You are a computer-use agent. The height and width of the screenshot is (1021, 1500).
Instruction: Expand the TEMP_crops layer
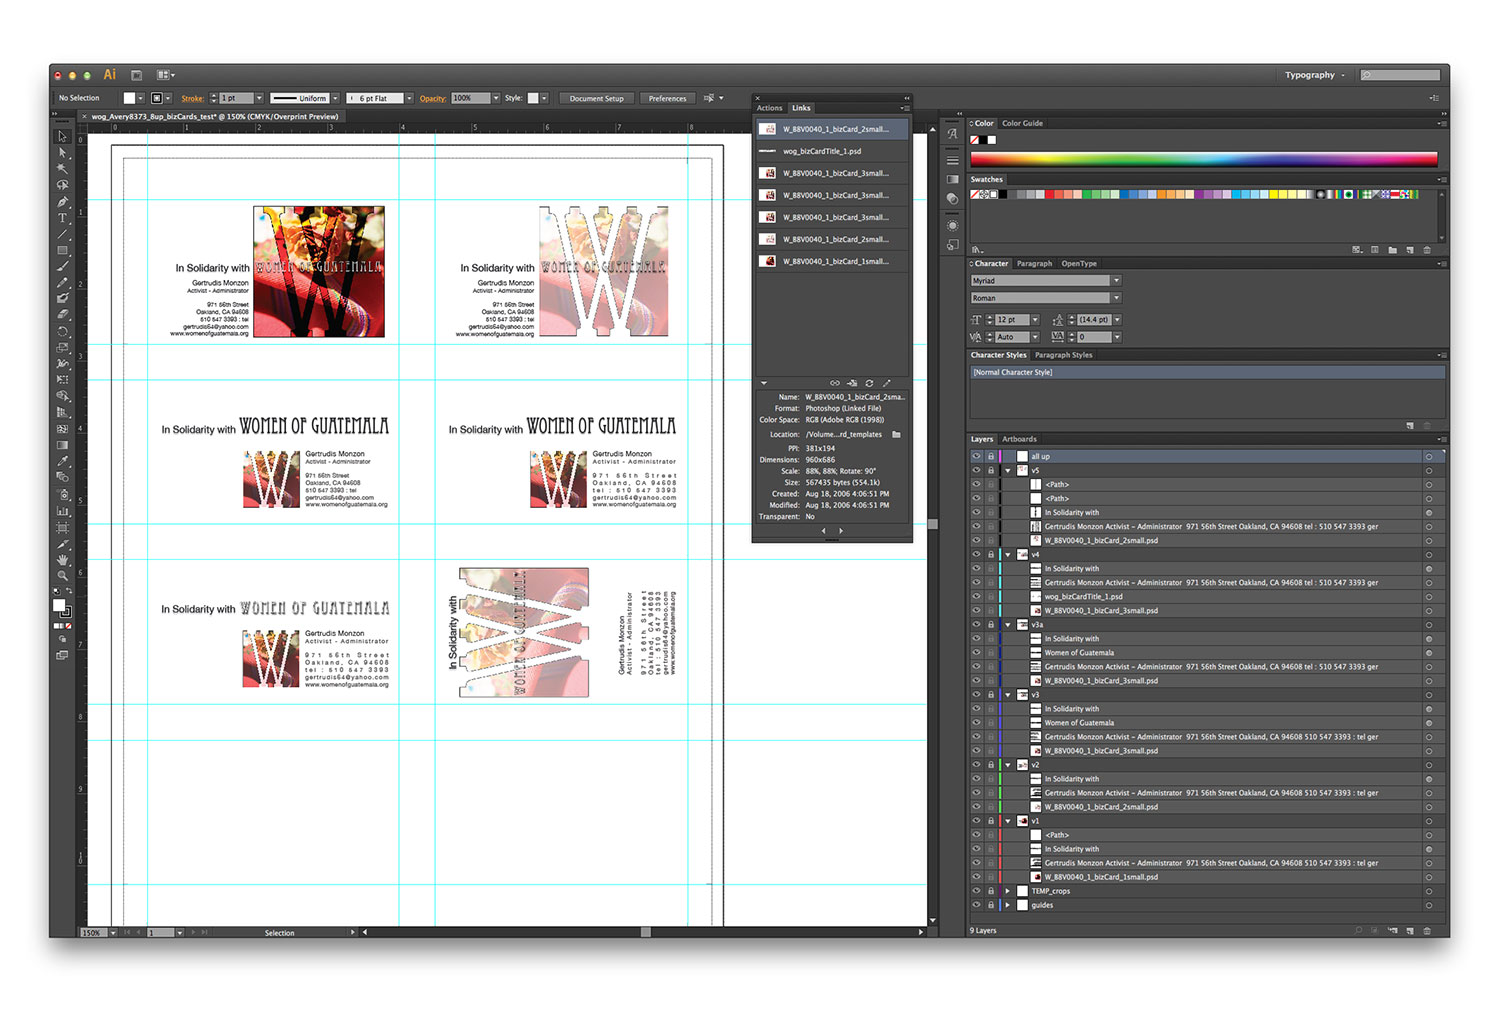(x=1008, y=891)
